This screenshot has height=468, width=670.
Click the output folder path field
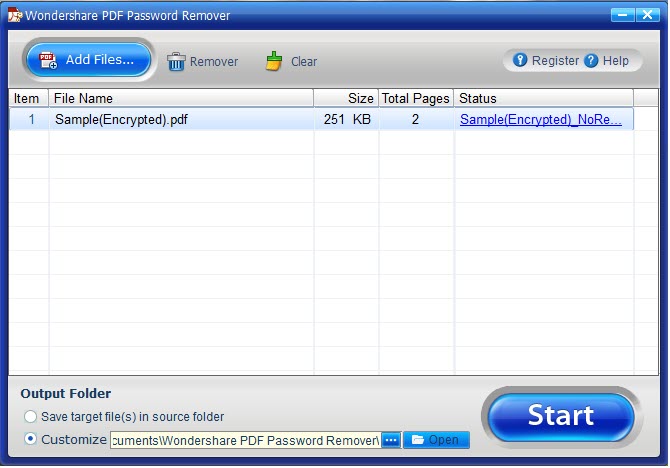tap(245, 440)
